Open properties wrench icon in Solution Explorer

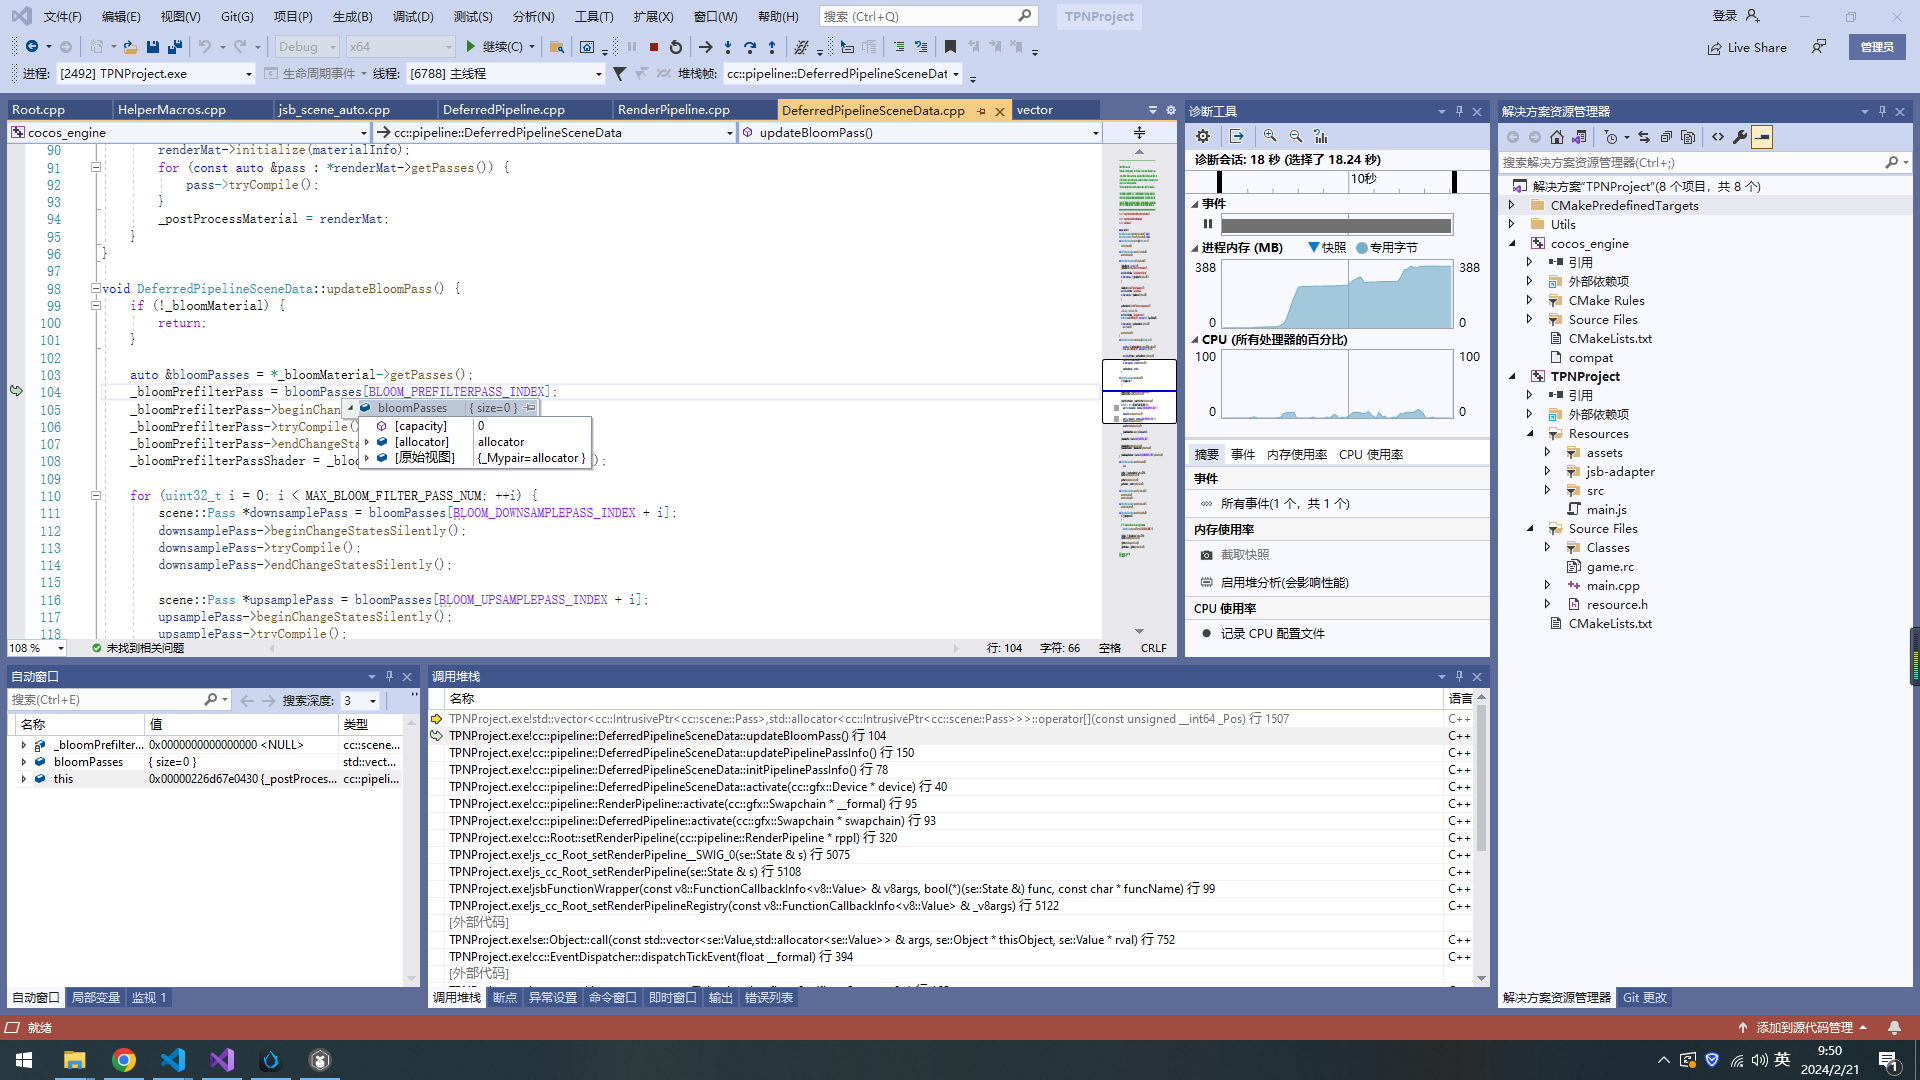(x=1740, y=137)
